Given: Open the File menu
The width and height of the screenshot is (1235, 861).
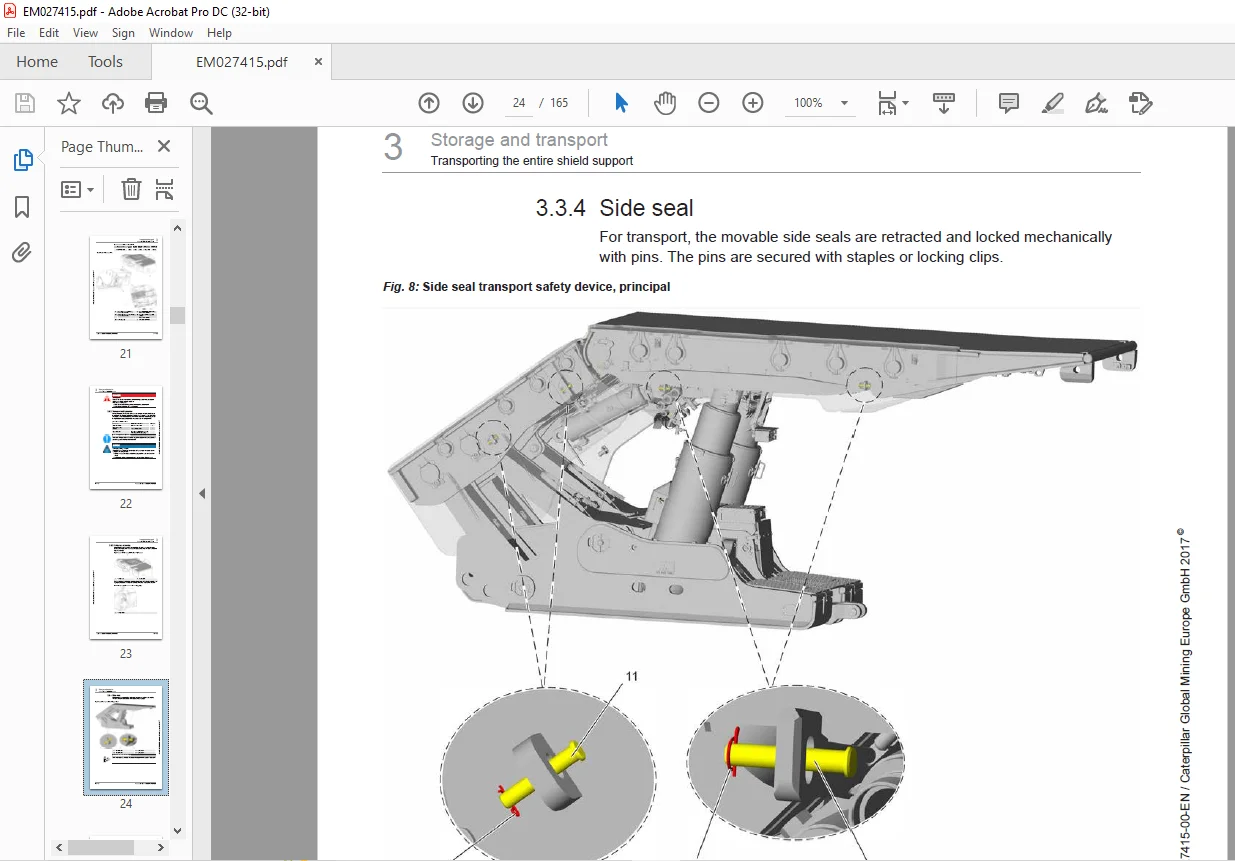Looking at the screenshot, I should click(x=16, y=33).
